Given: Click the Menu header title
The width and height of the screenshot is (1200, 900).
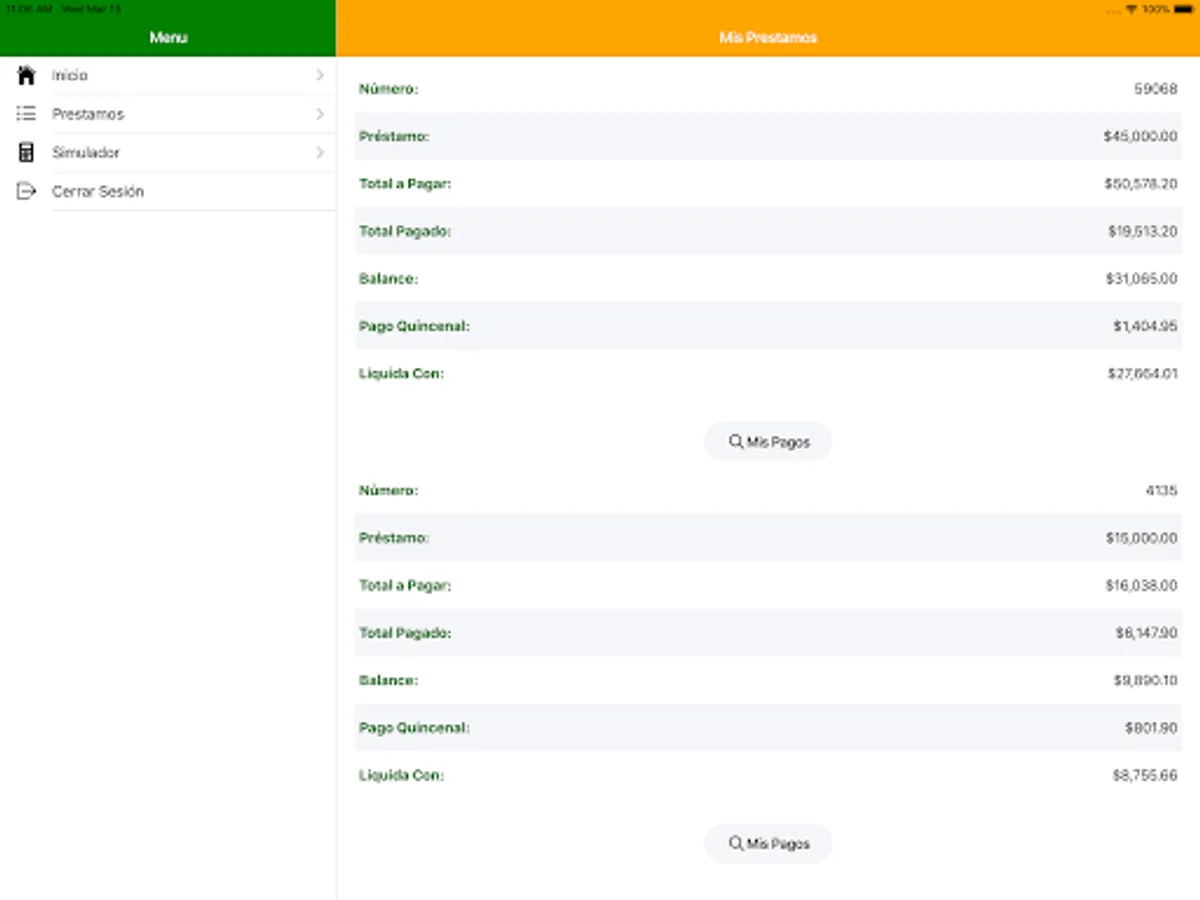Looking at the screenshot, I should click(x=168, y=38).
